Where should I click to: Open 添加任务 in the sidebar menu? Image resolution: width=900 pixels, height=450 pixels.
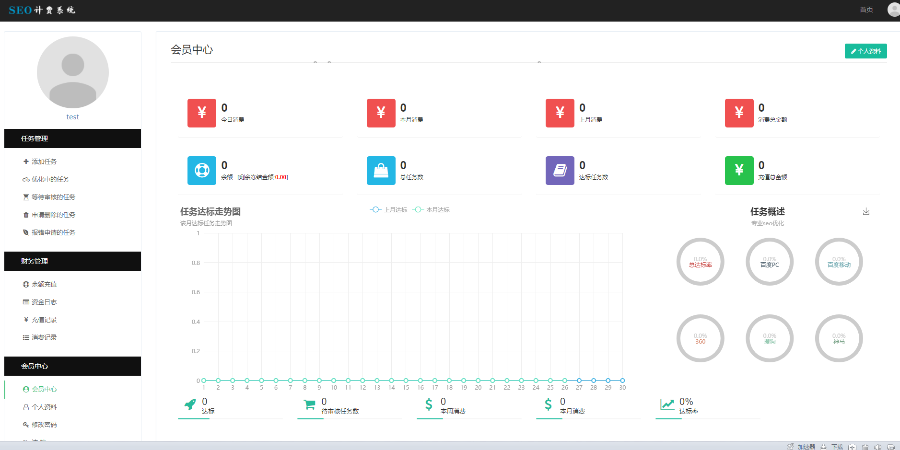(x=44, y=161)
